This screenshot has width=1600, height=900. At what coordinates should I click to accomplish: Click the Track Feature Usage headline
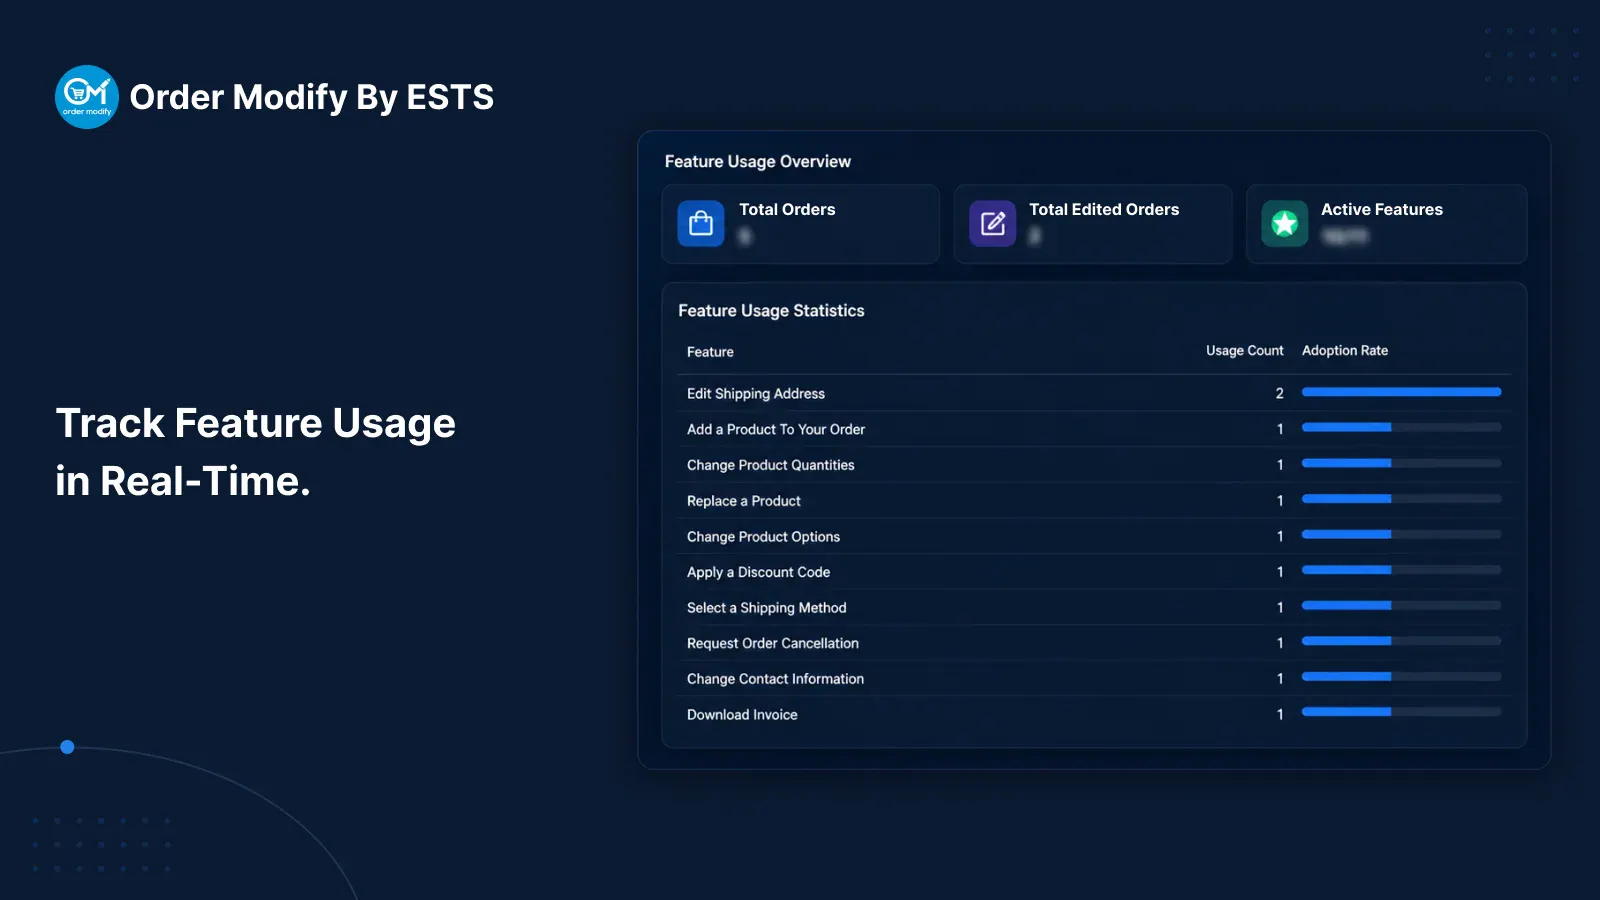(x=256, y=452)
